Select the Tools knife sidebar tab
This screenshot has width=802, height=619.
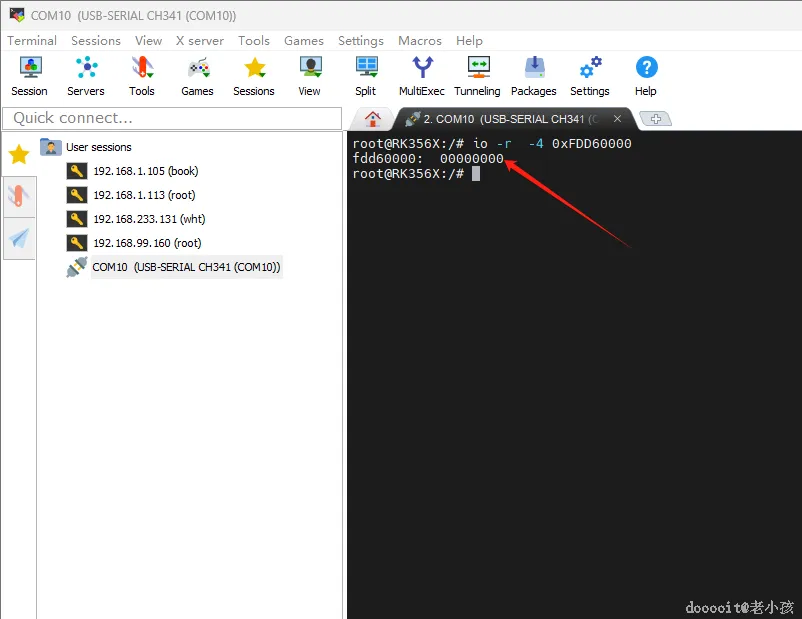click(x=19, y=196)
